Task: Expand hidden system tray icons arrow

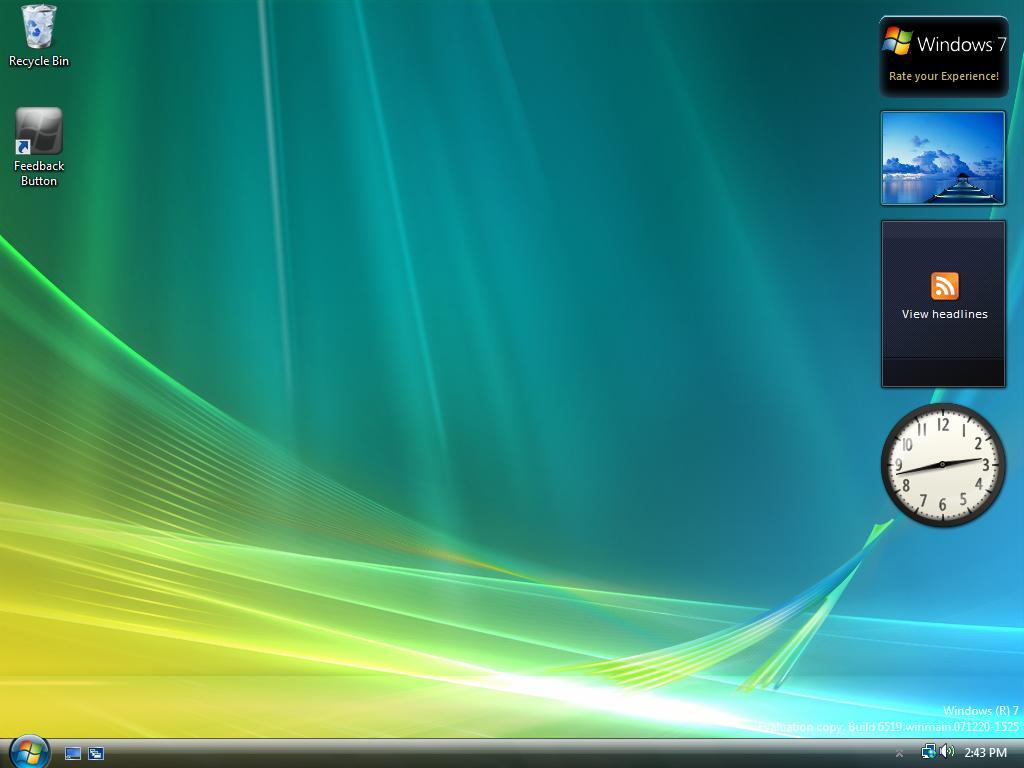Action: click(899, 753)
